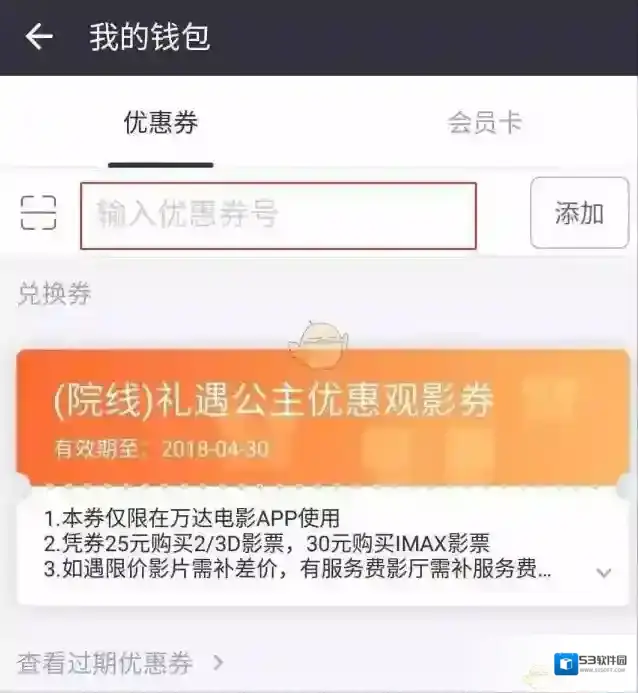The height and width of the screenshot is (693, 638).
Task: Select the 礼遇公主优惠观影券 coupon card
Action: (323, 418)
